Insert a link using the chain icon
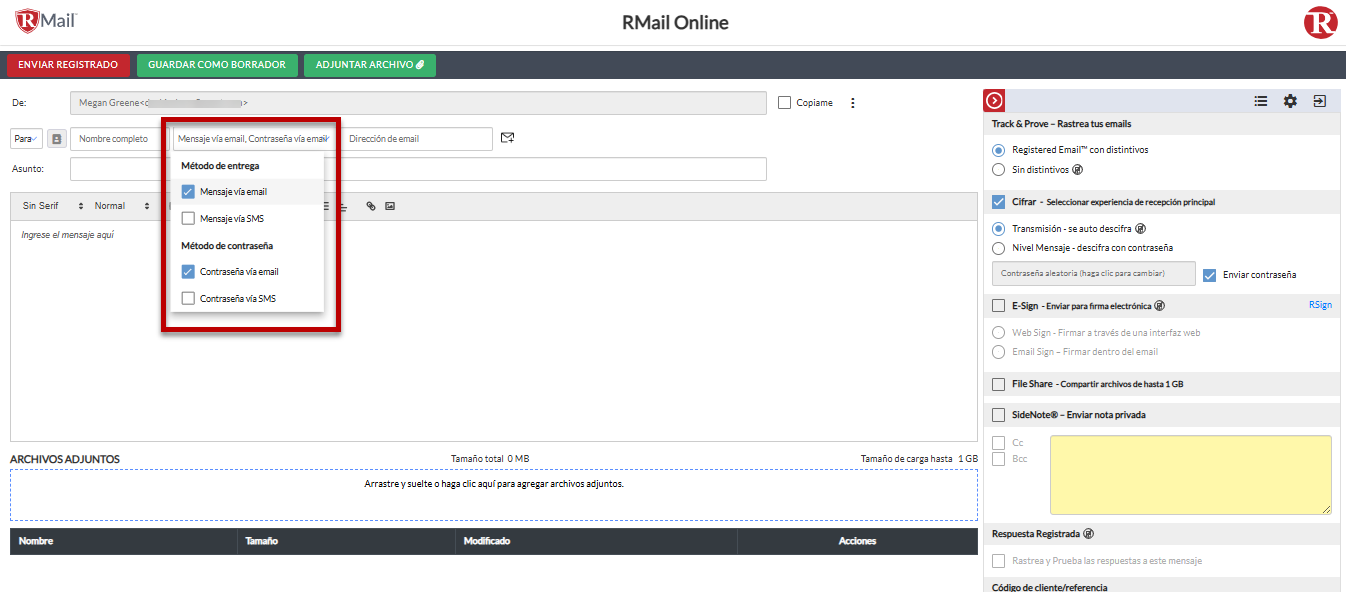 (x=370, y=206)
